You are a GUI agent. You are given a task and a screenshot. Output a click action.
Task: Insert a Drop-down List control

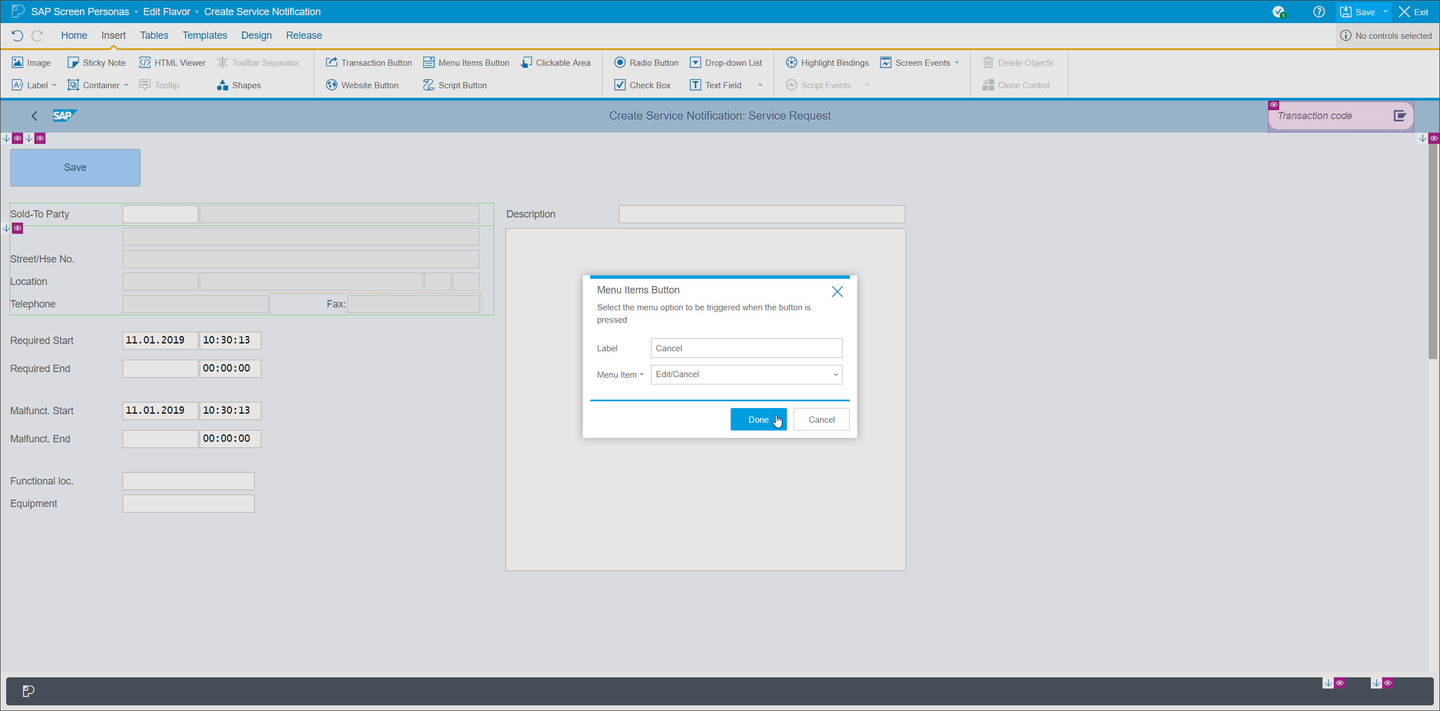tap(725, 62)
